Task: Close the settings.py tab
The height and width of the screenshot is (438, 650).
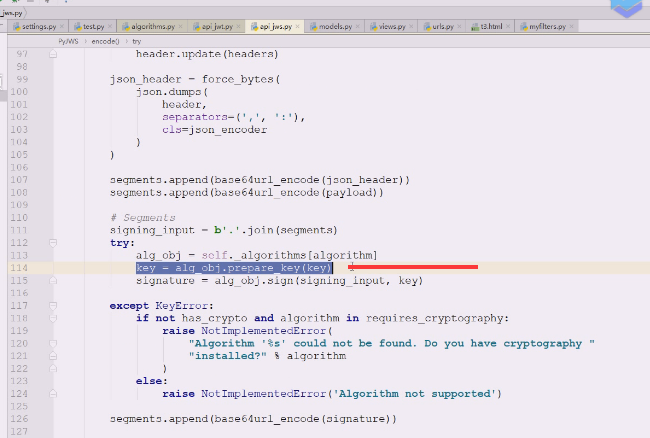Action: (62, 27)
